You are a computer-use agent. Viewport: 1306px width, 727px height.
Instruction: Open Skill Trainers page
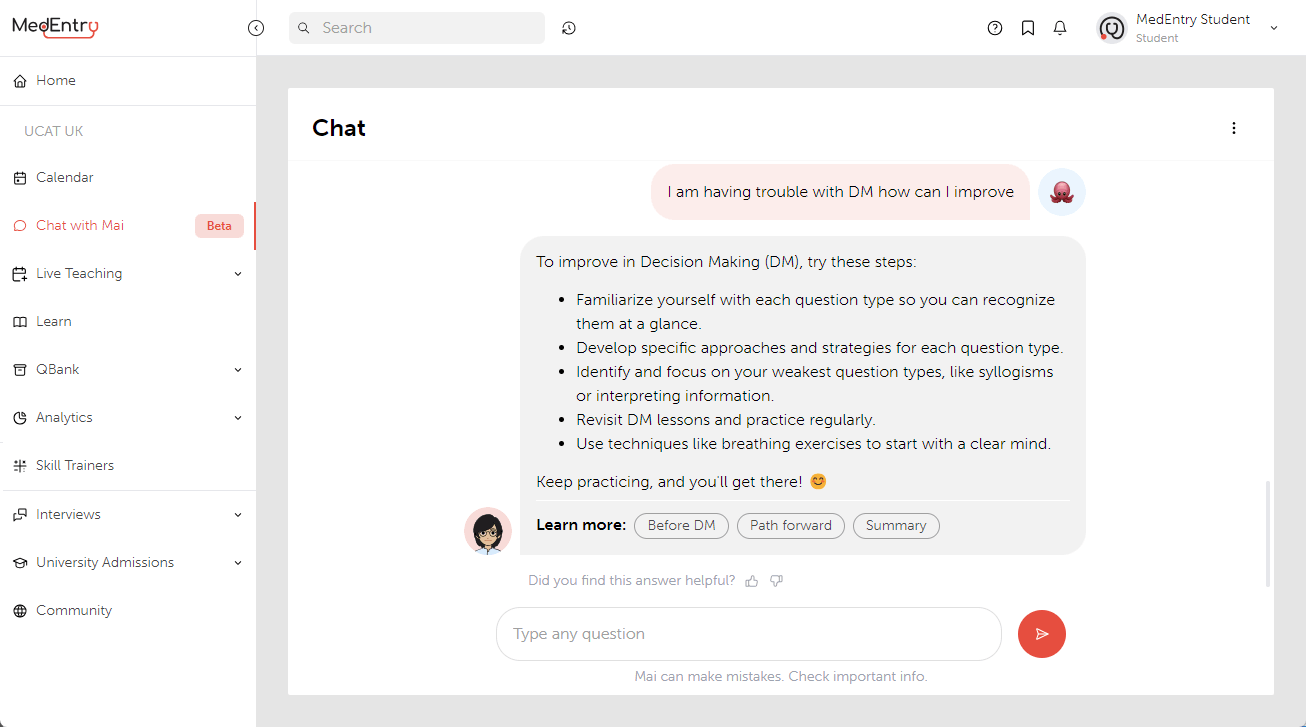pos(75,466)
